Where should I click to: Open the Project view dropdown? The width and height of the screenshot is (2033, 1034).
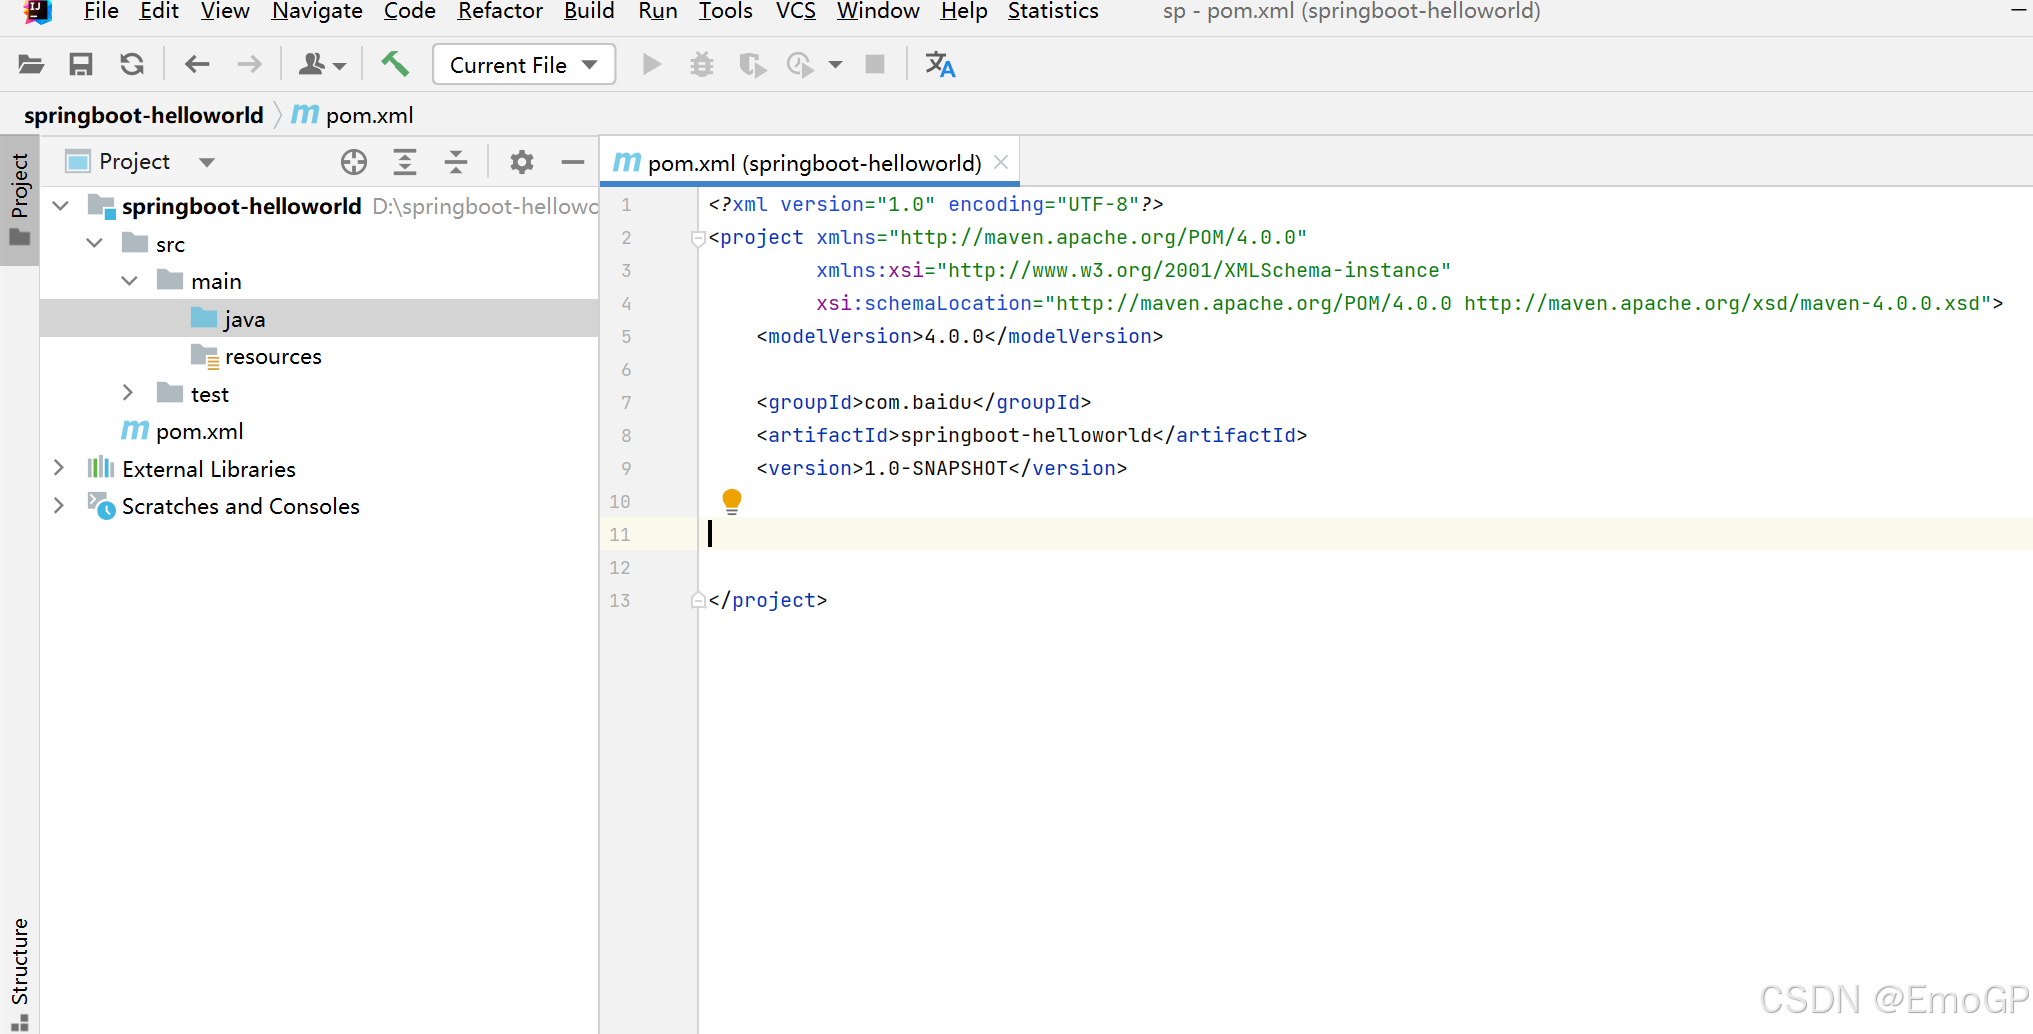(206, 162)
